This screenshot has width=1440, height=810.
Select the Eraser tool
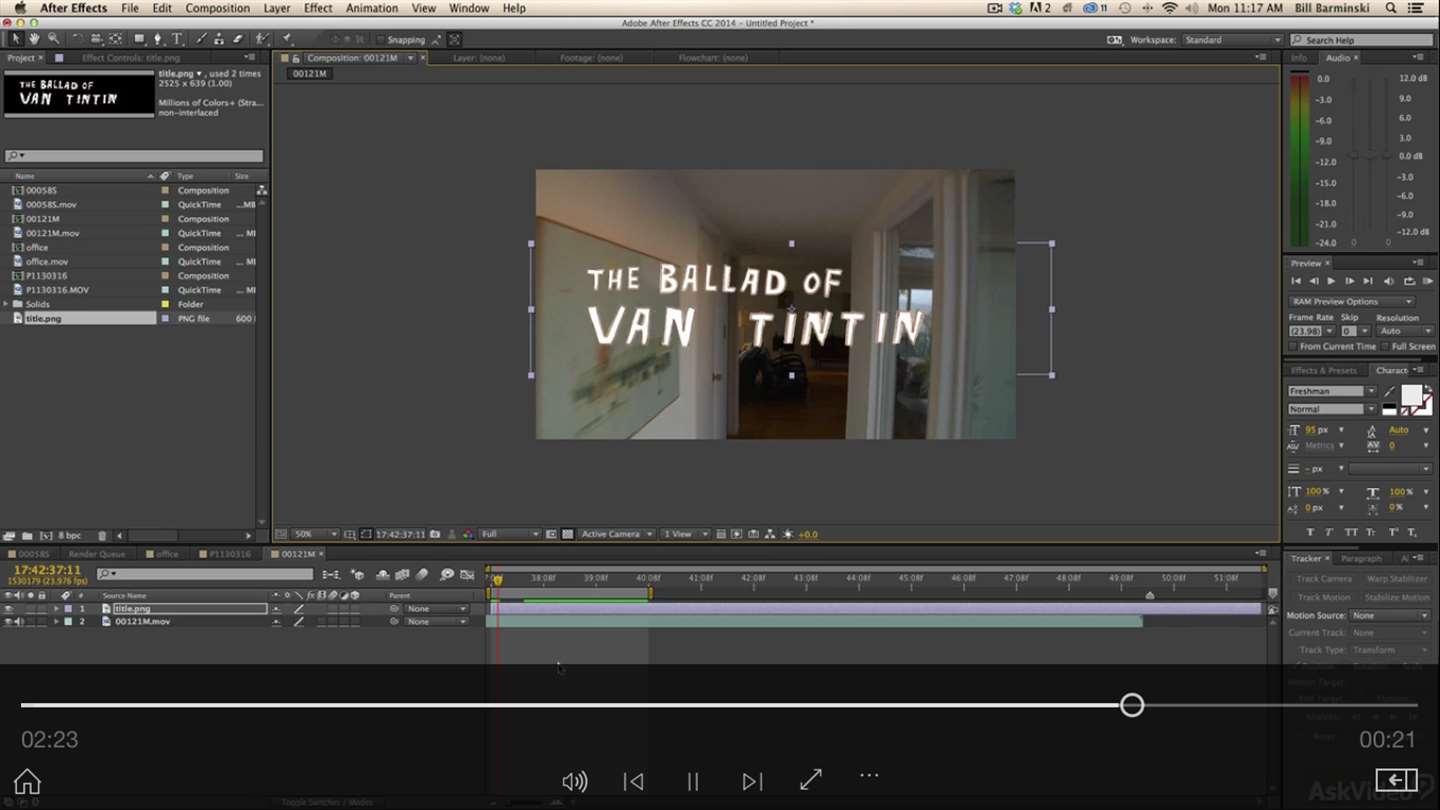pos(237,39)
